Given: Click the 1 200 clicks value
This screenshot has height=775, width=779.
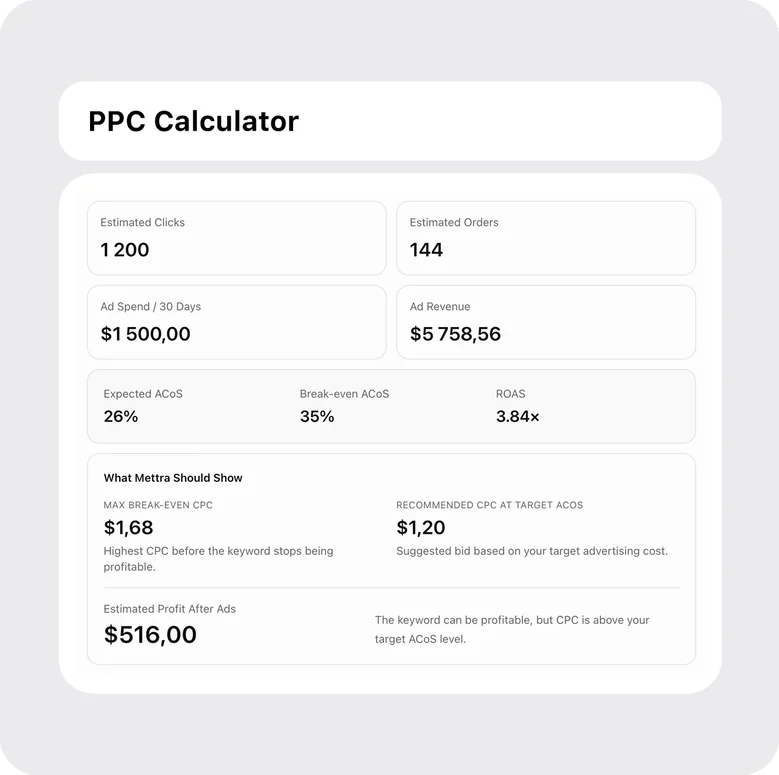Looking at the screenshot, I should [x=125, y=249].
